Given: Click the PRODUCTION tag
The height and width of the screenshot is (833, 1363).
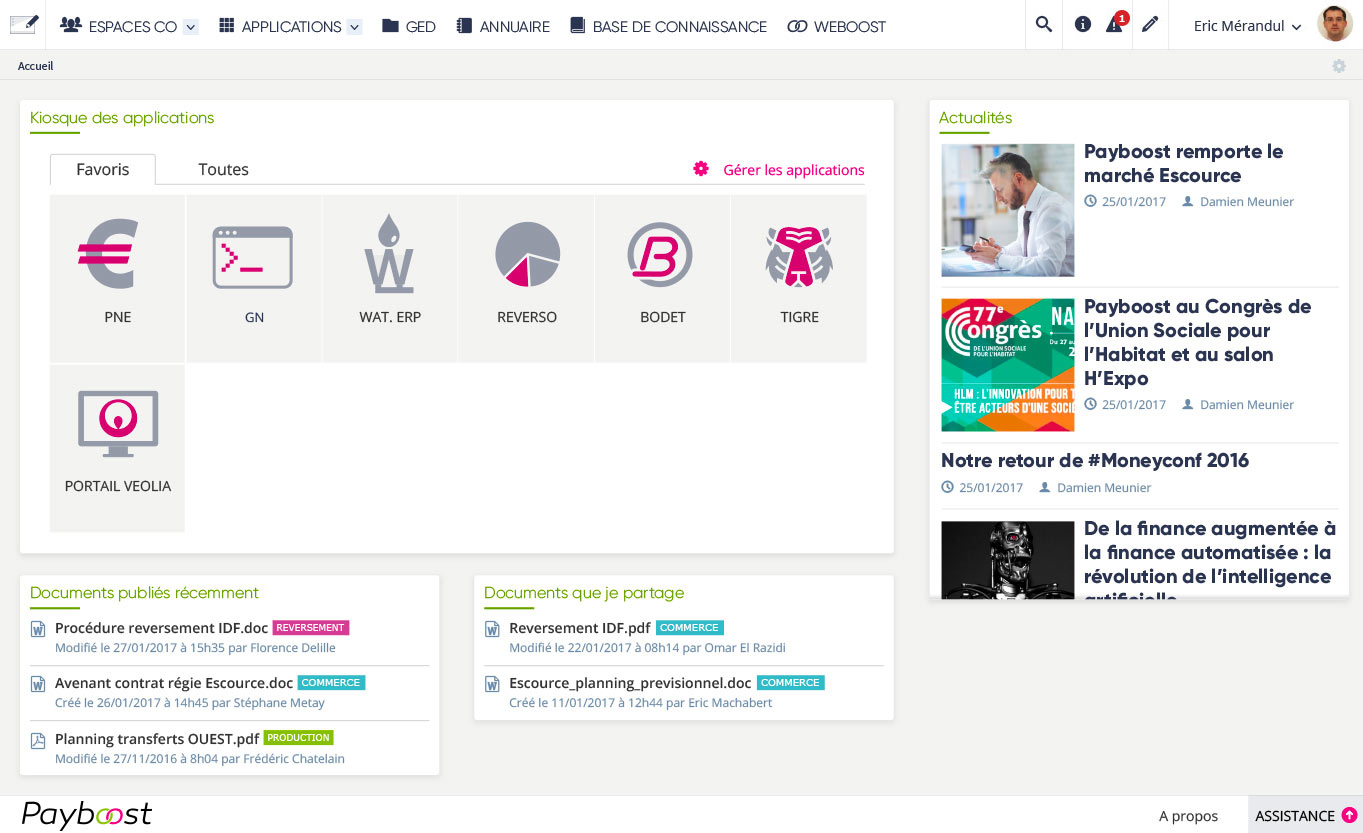Looking at the screenshot, I should point(298,738).
